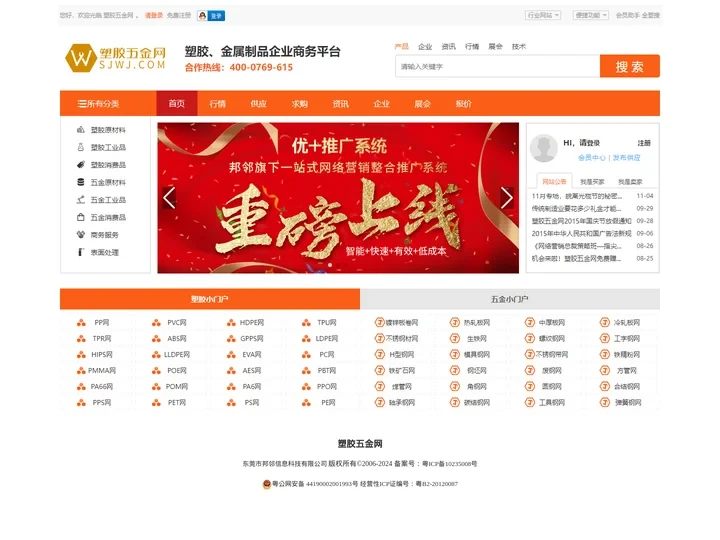Switch to the 我是买家 tab
Image resolution: width=720 pixels, height=540 pixels.
click(x=592, y=182)
